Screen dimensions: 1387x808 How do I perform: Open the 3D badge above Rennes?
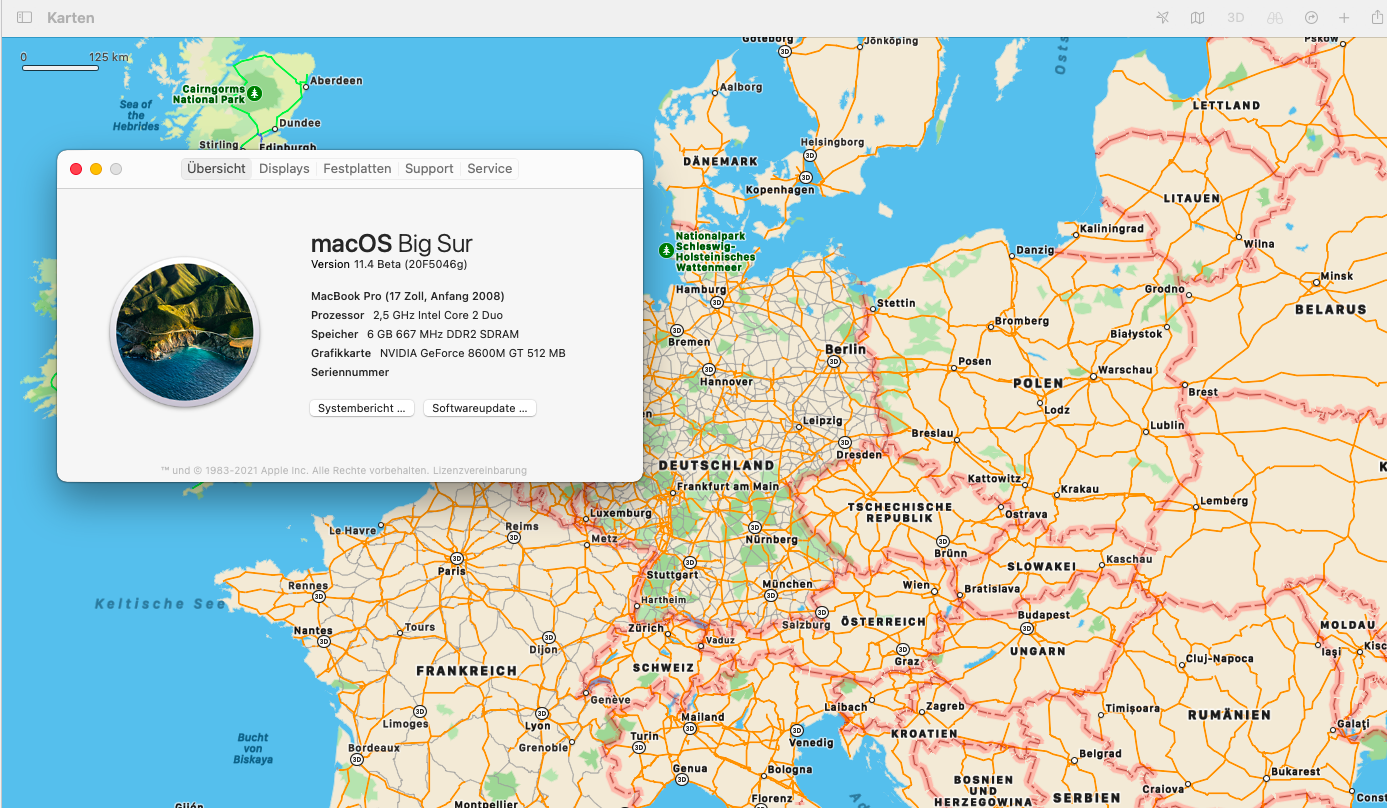point(319,596)
